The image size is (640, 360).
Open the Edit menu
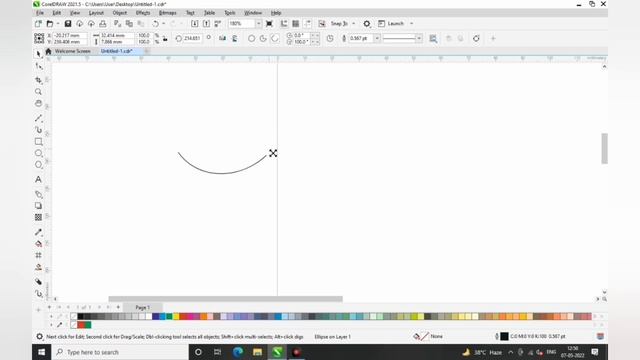(56, 13)
